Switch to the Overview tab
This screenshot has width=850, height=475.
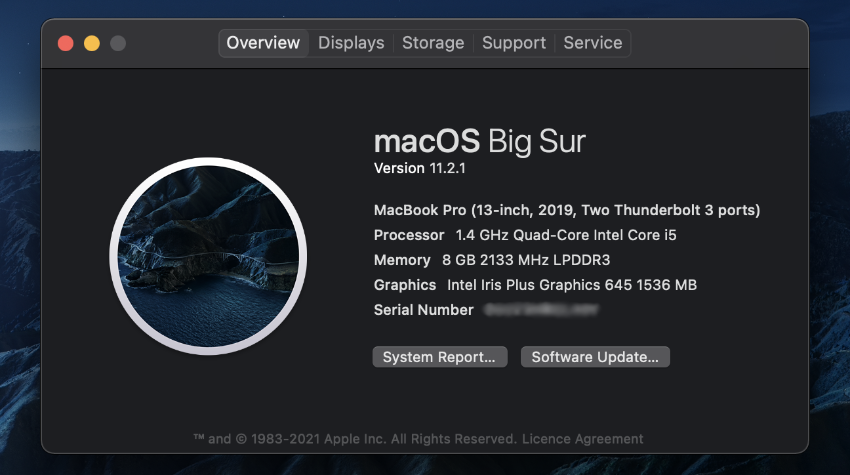pyautogui.click(x=263, y=43)
